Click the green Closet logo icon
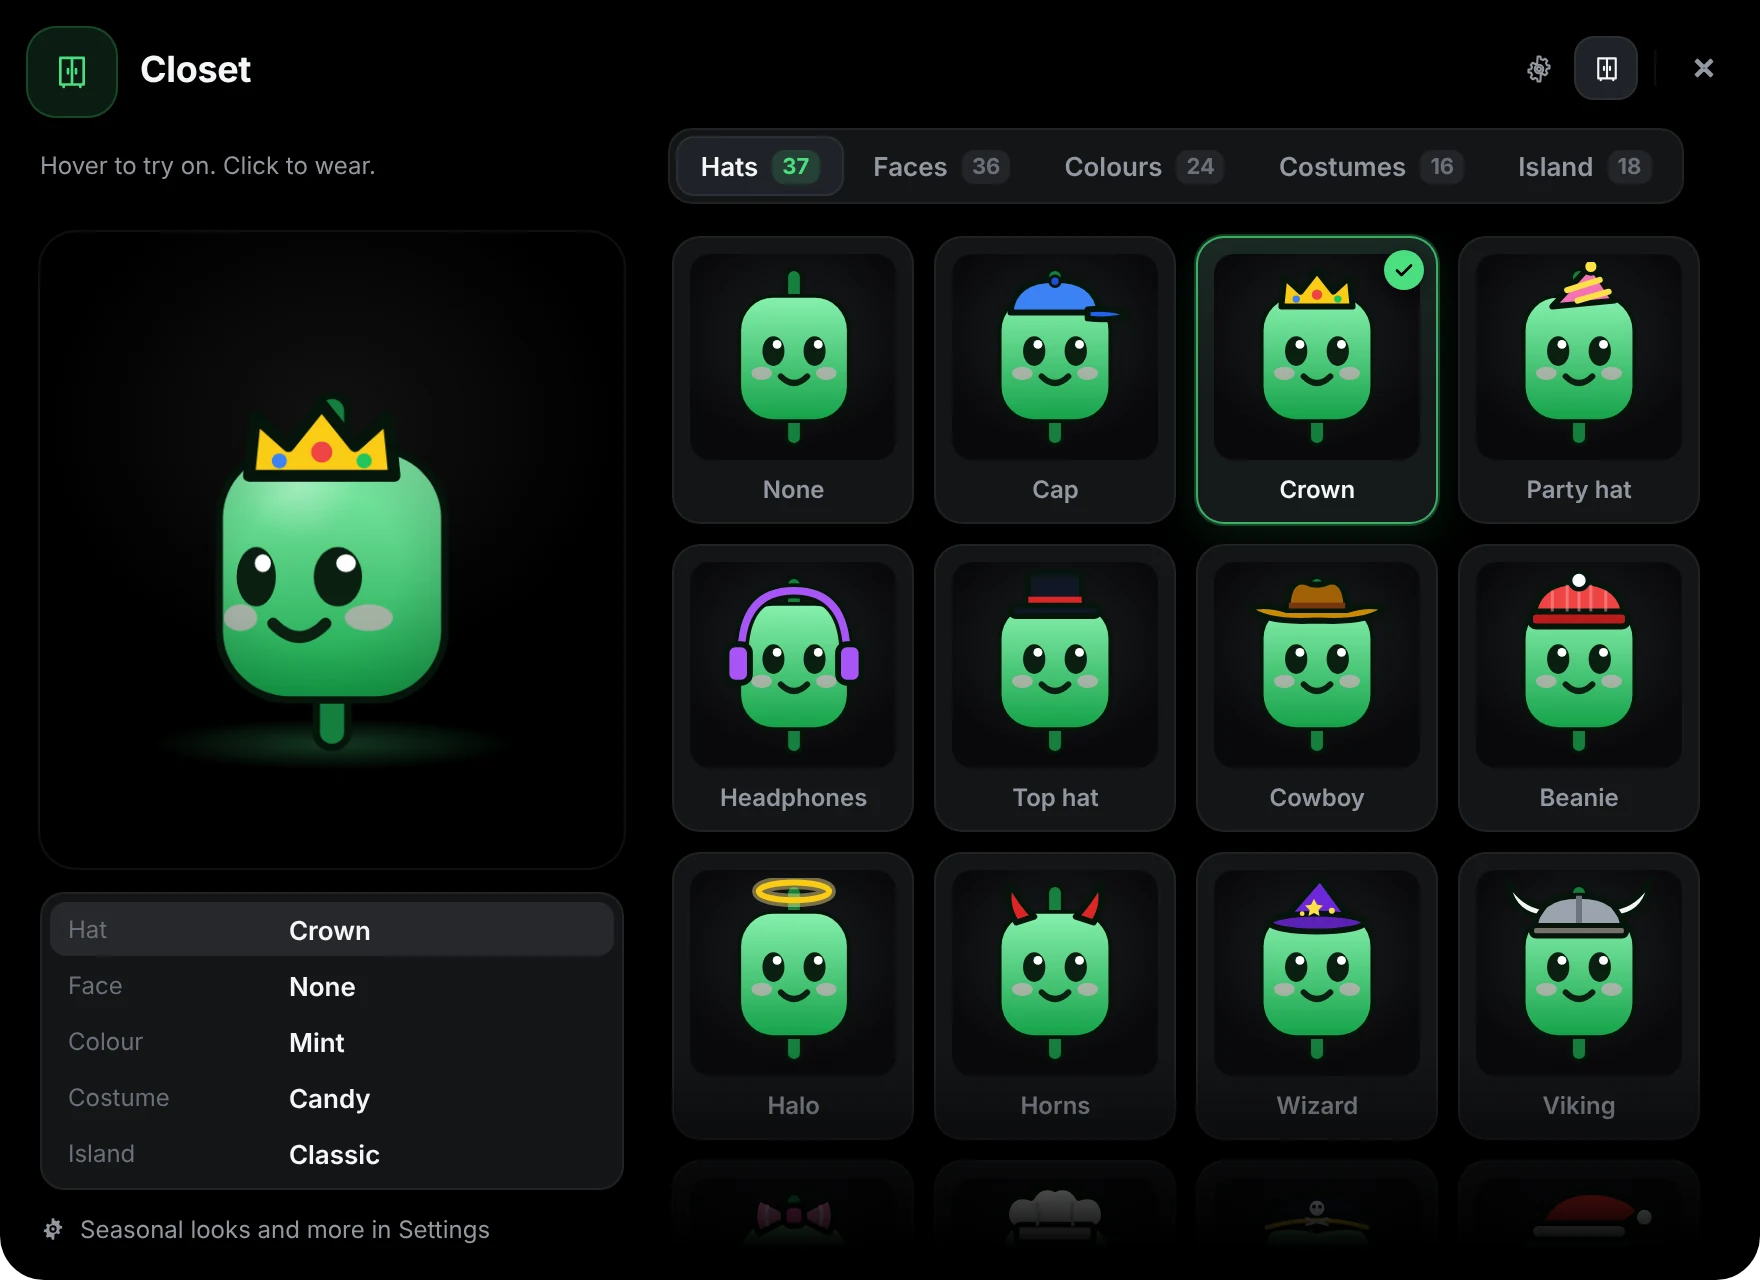The width and height of the screenshot is (1760, 1280). 72,72
